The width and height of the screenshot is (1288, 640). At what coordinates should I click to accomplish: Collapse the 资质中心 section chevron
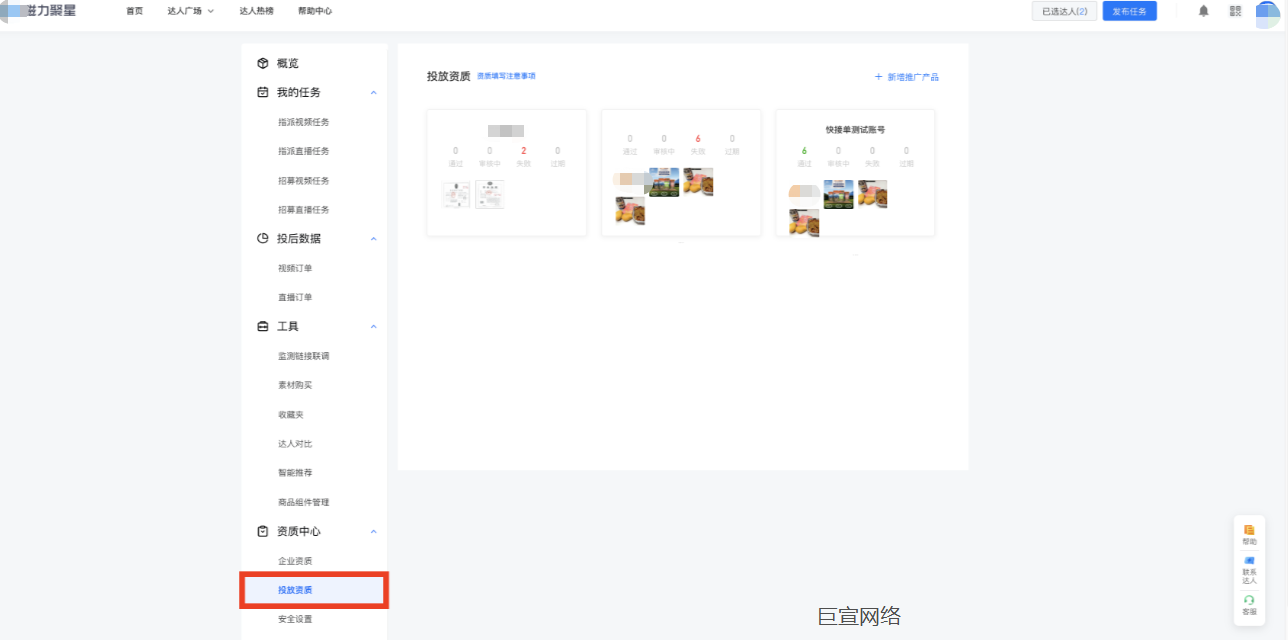coord(373,531)
